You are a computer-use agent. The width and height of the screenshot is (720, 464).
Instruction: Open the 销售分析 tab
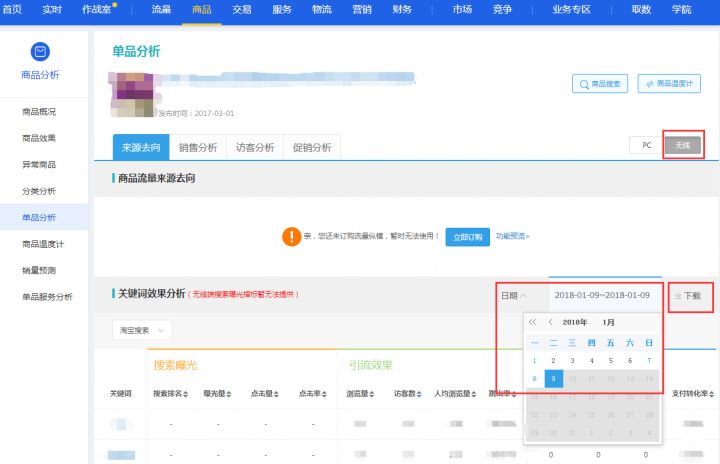[x=198, y=147]
